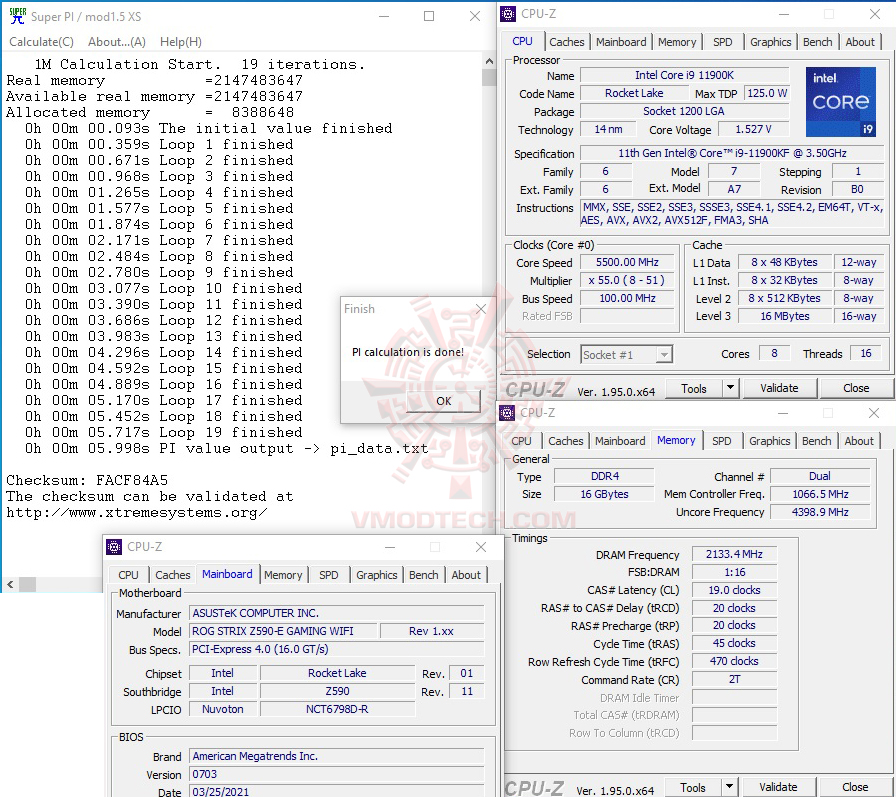Expand the Socket #1 selection dropdown
Viewport: 896px width, 797px height.
(664, 355)
